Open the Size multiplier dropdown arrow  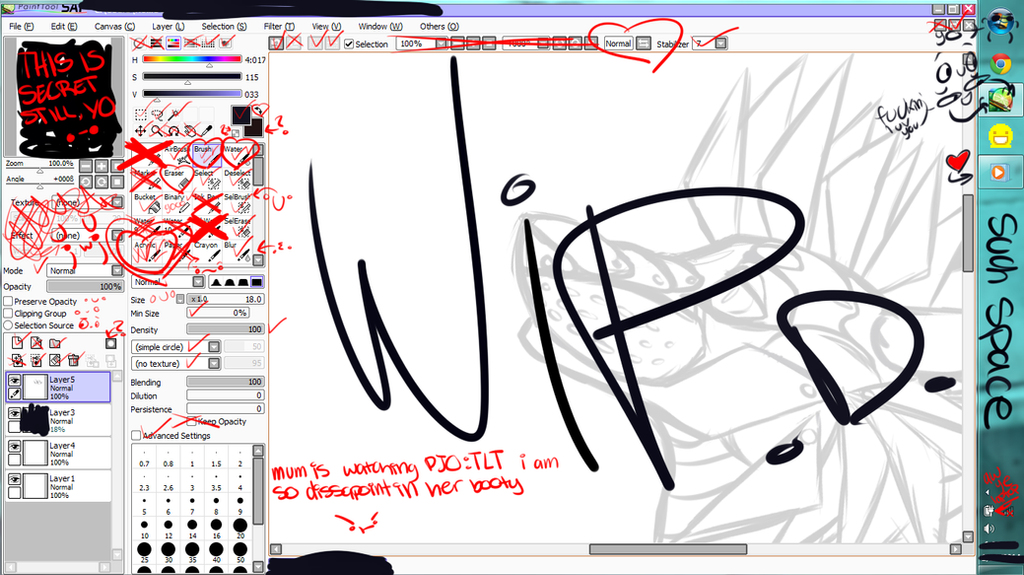180,299
